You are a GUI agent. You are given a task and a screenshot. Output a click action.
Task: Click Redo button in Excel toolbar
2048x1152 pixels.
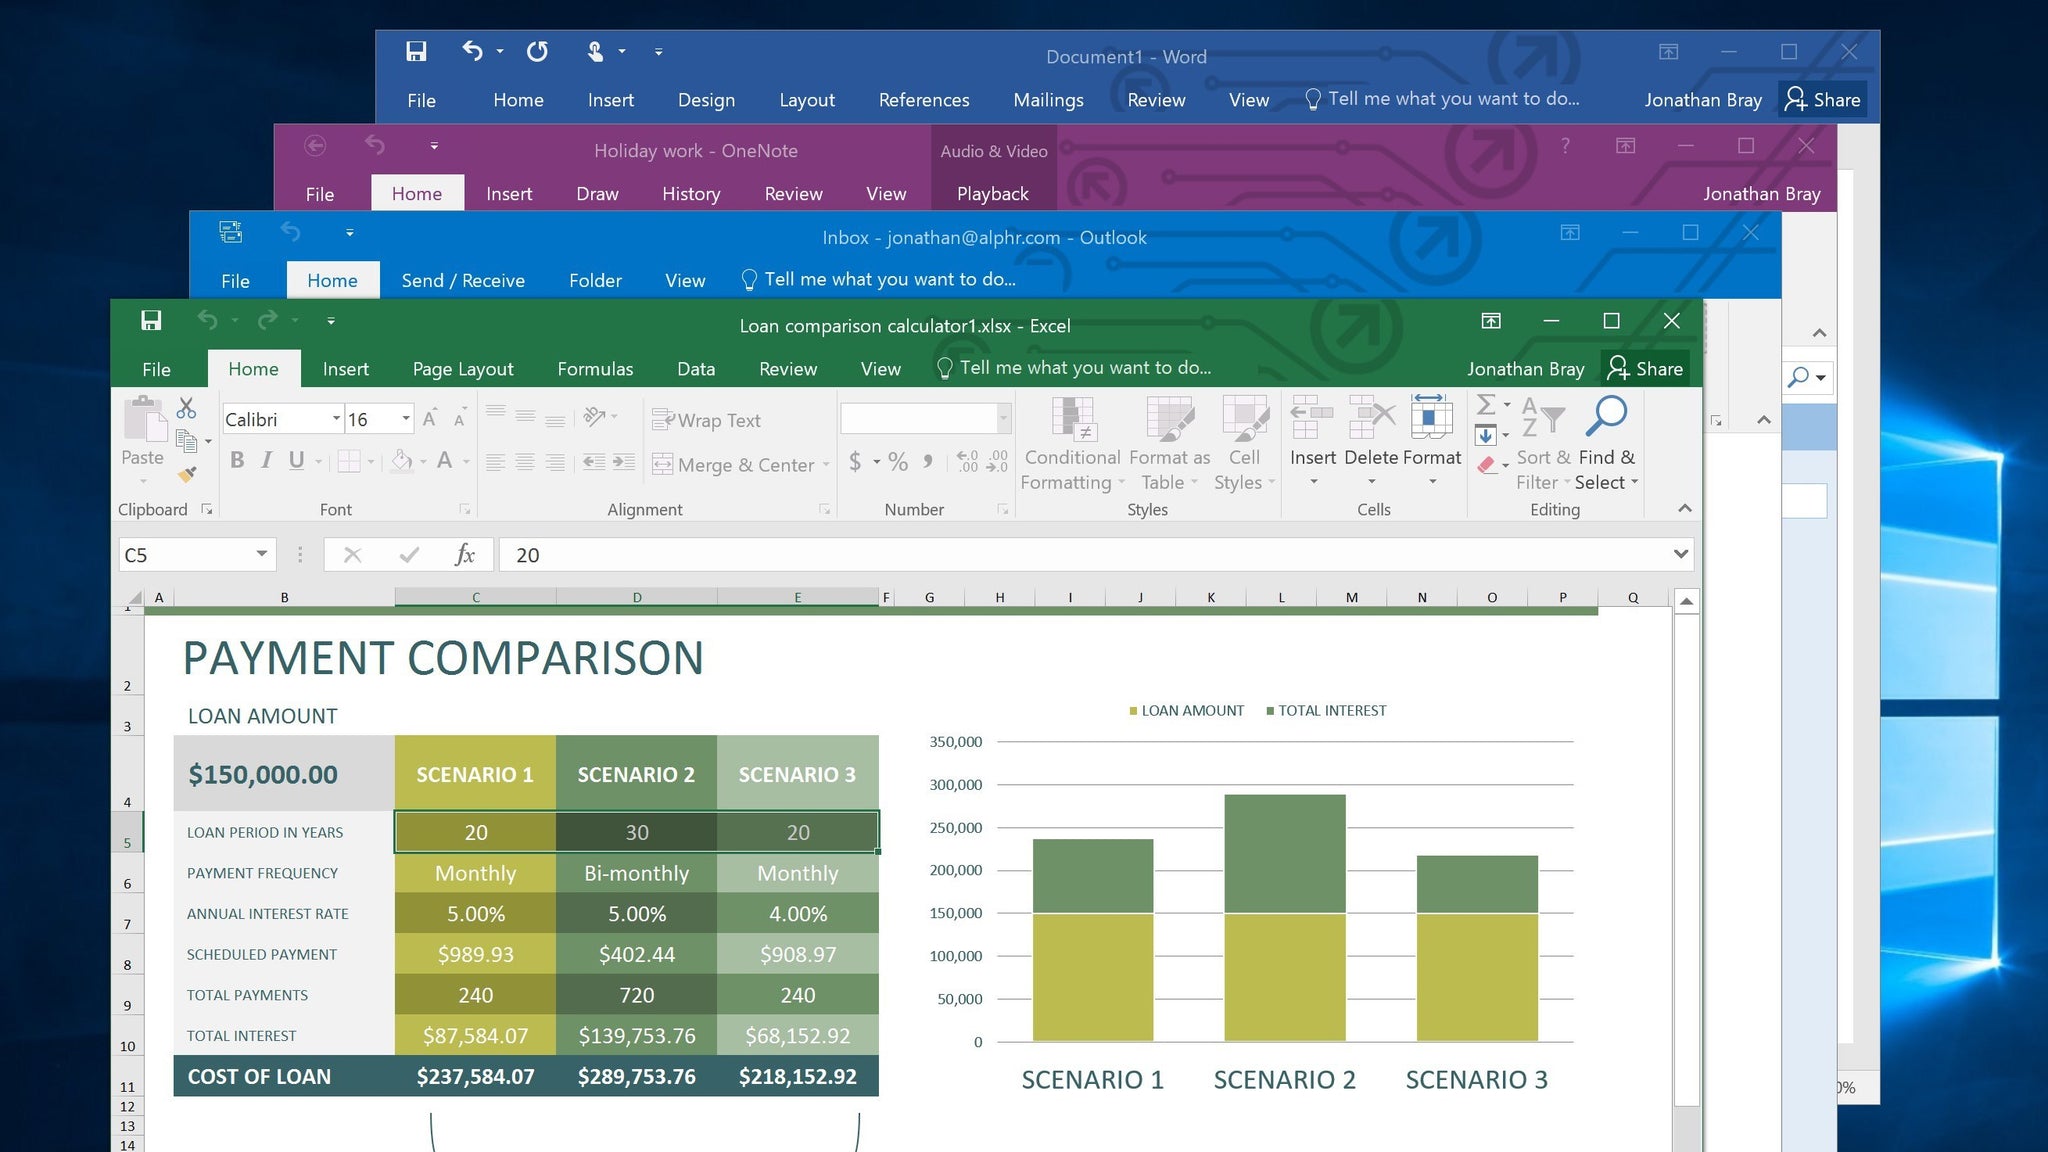coord(267,322)
